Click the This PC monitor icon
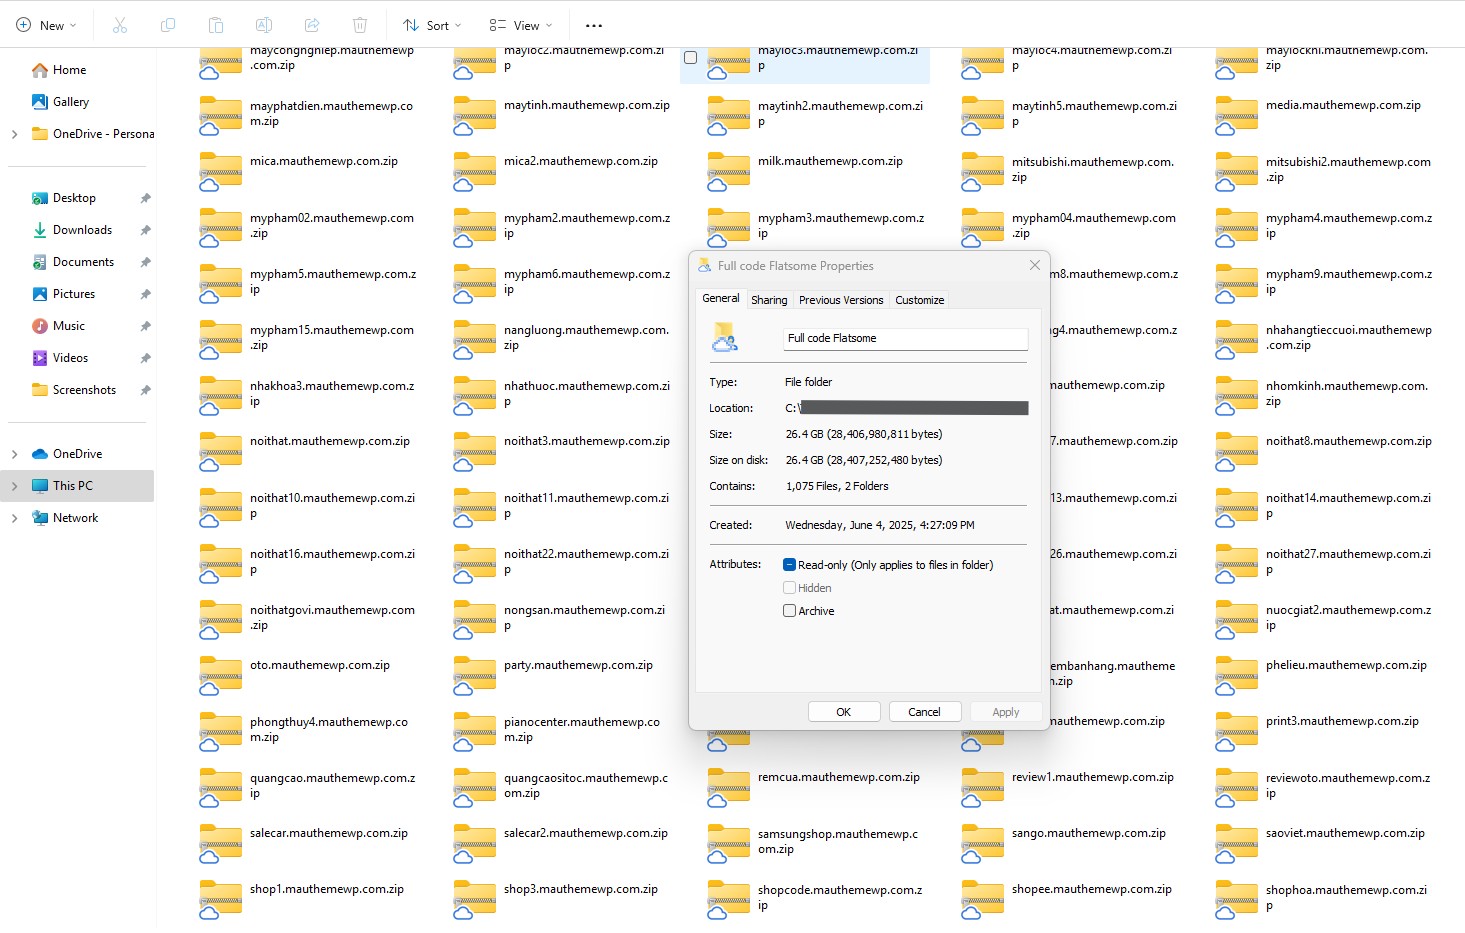The width and height of the screenshot is (1465, 933). (x=40, y=486)
